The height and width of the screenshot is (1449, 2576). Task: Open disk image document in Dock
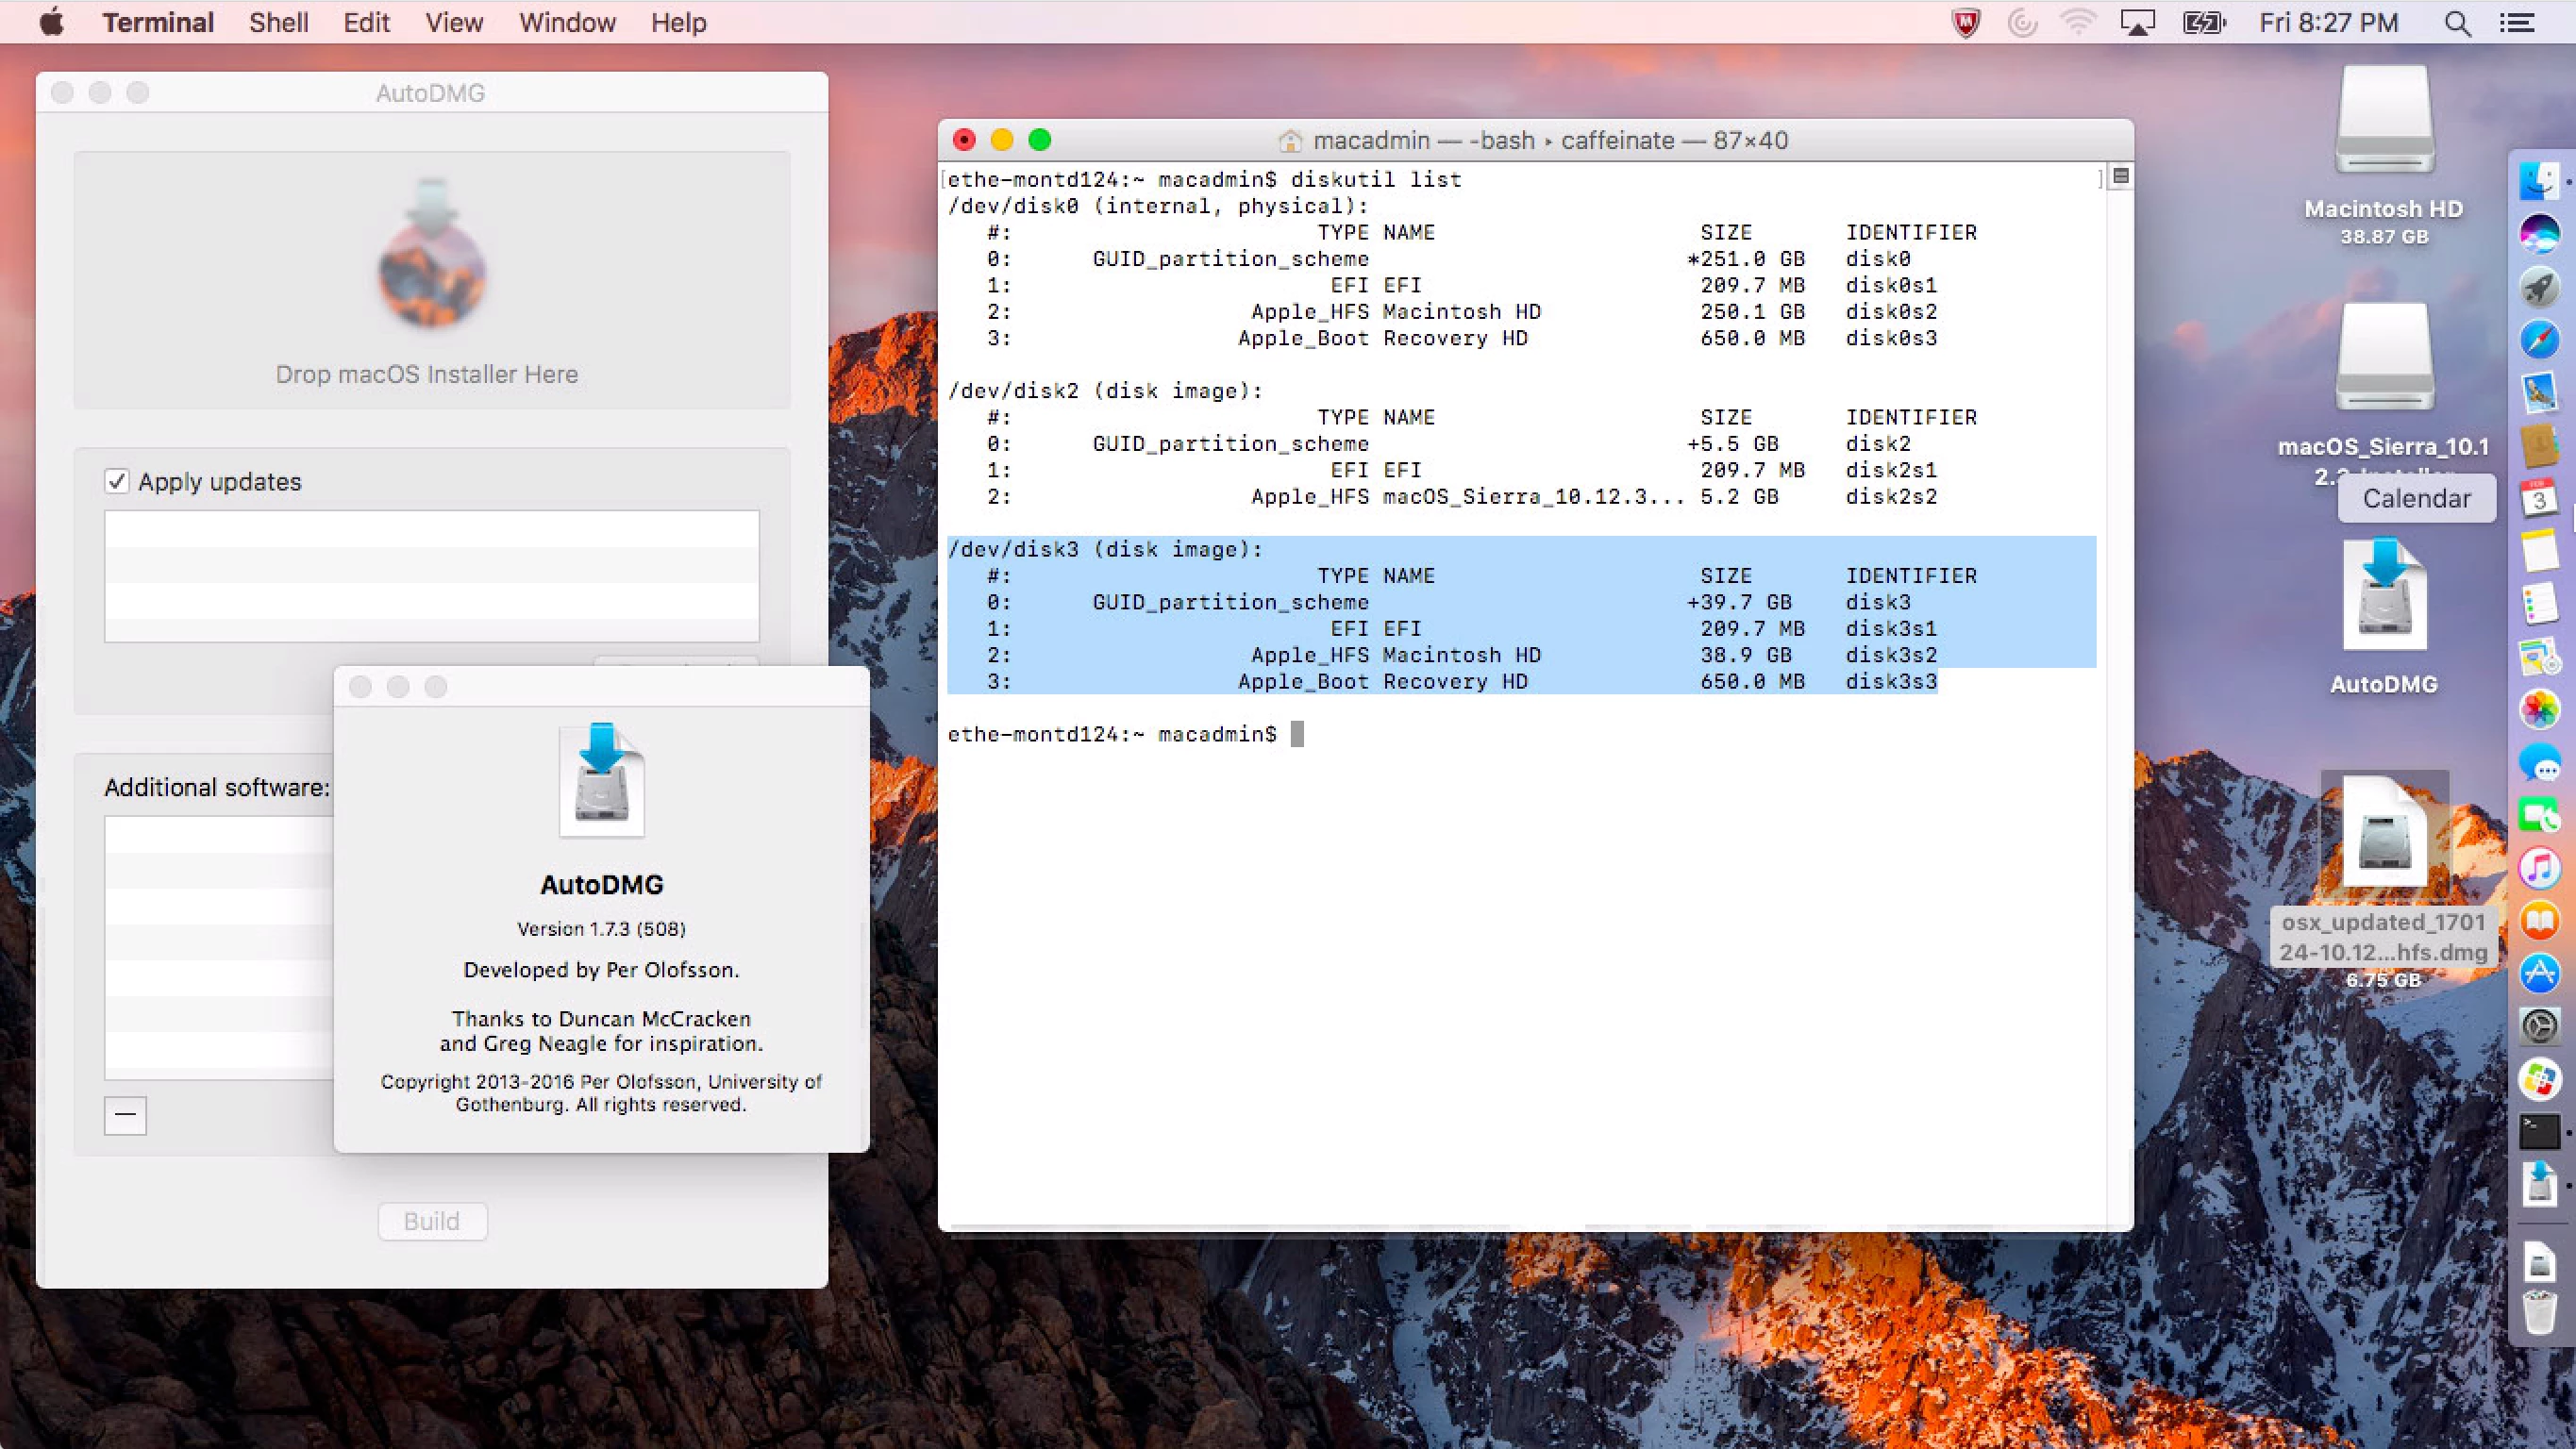tap(2539, 1262)
